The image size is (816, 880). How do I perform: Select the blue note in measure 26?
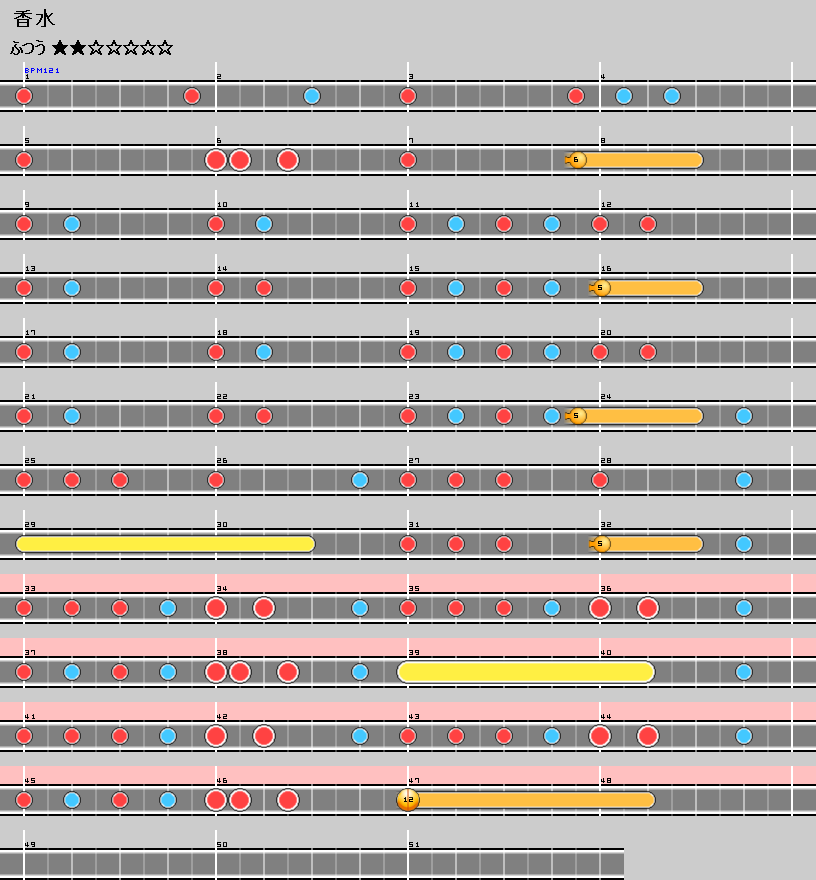pyautogui.click(x=360, y=480)
